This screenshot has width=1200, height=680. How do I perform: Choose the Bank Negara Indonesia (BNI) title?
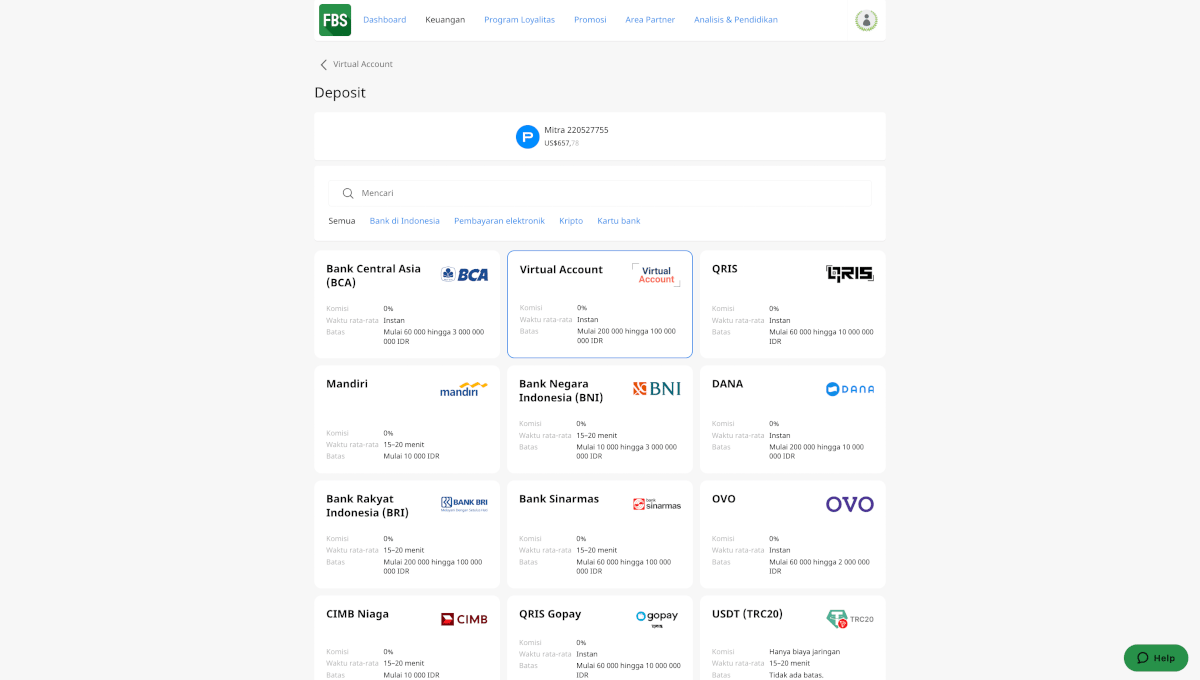[x=561, y=391]
